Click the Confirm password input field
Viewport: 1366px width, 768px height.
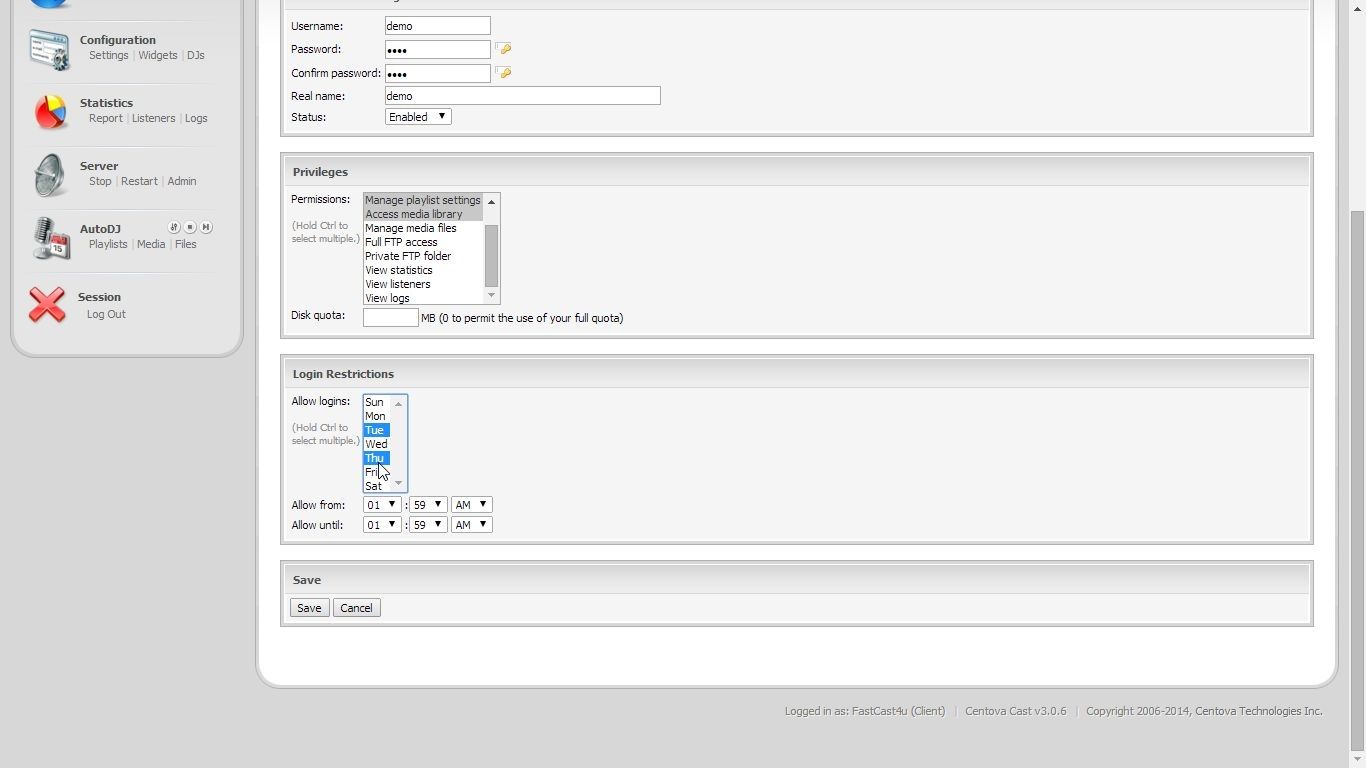(438, 73)
